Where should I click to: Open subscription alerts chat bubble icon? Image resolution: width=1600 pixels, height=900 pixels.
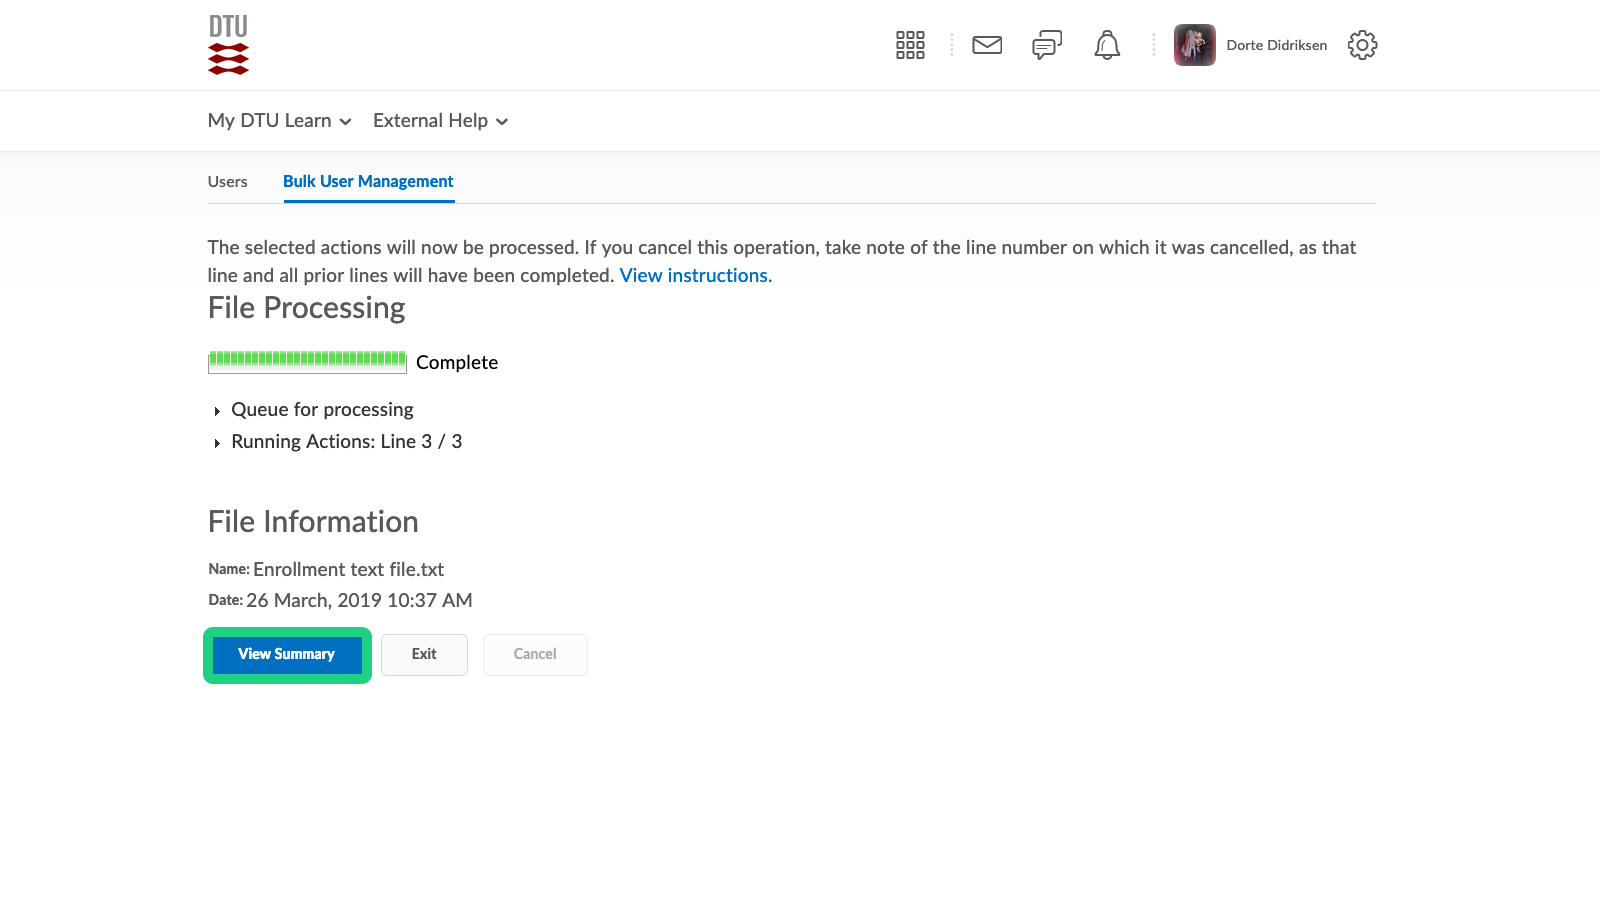click(x=1047, y=45)
